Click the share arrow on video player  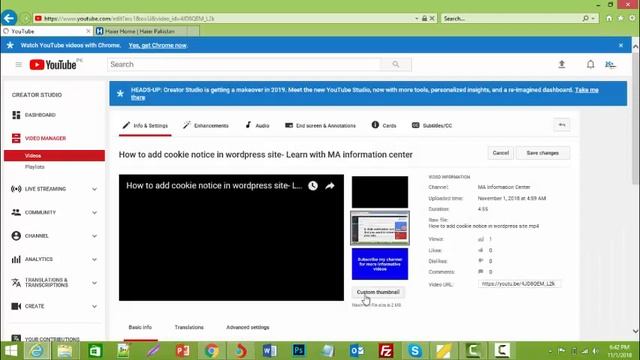(330, 186)
